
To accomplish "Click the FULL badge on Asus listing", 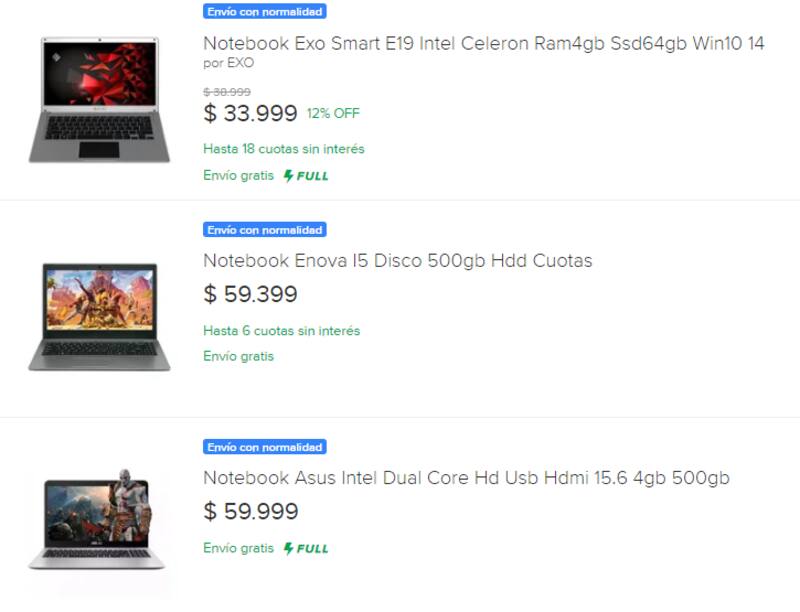I will point(306,548).
